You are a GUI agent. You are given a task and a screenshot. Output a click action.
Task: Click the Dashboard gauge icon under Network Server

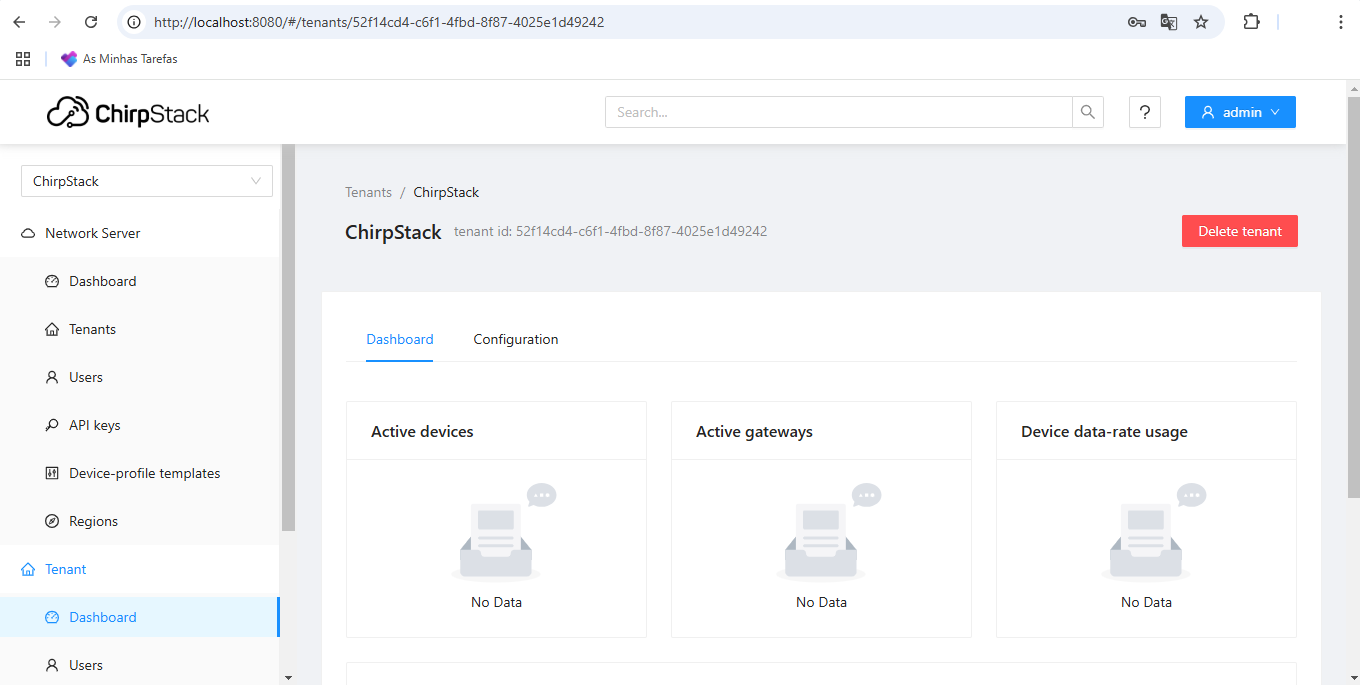52,281
